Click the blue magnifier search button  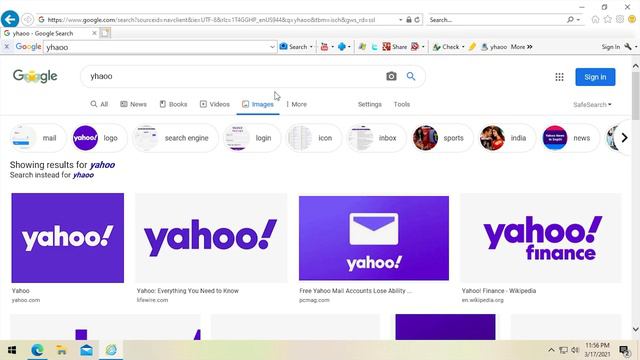click(x=411, y=76)
